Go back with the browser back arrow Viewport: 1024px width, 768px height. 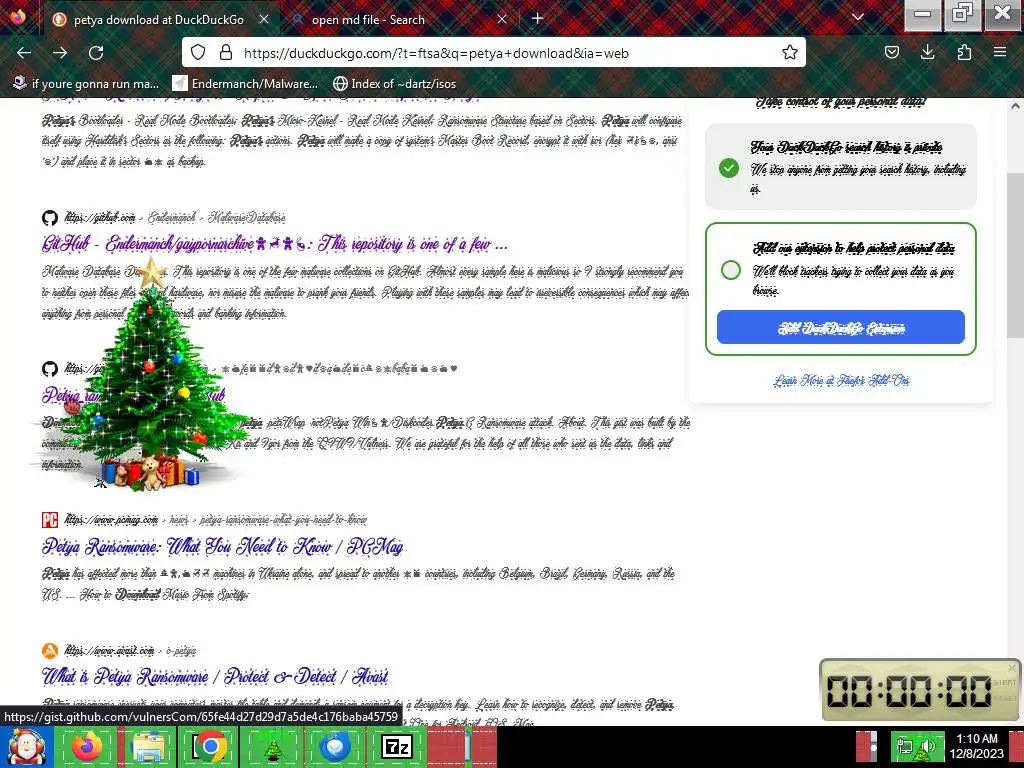click(x=24, y=53)
